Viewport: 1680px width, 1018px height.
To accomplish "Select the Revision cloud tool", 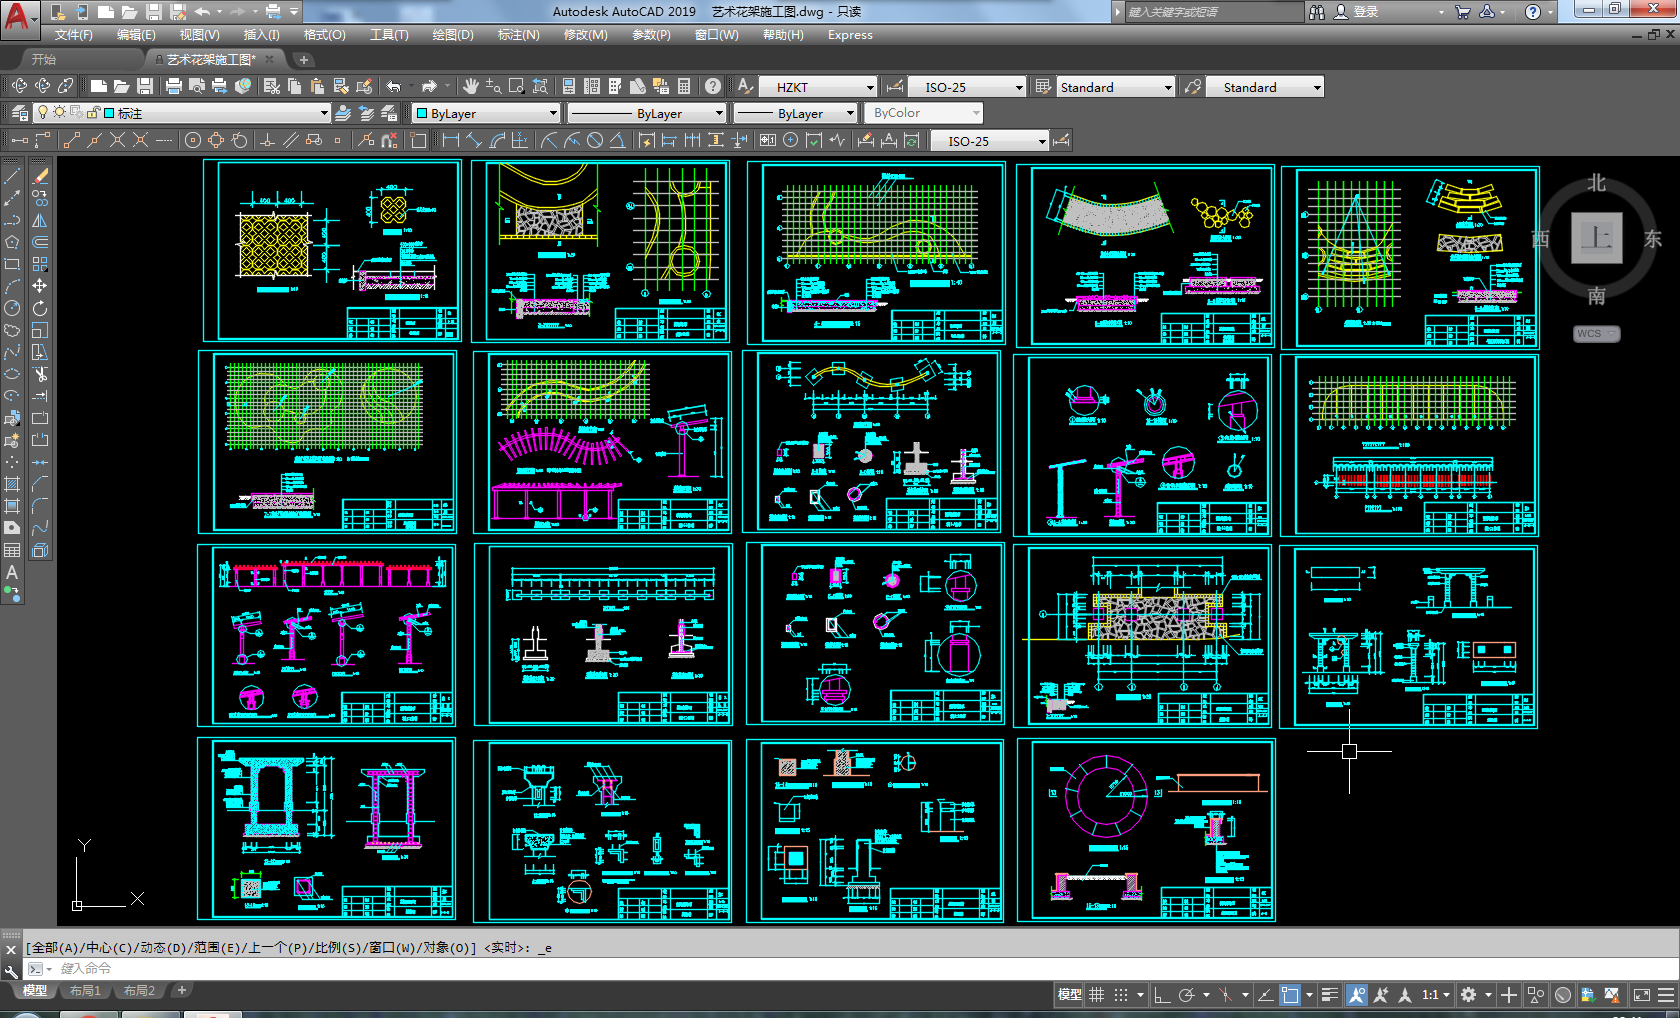I will [x=12, y=330].
